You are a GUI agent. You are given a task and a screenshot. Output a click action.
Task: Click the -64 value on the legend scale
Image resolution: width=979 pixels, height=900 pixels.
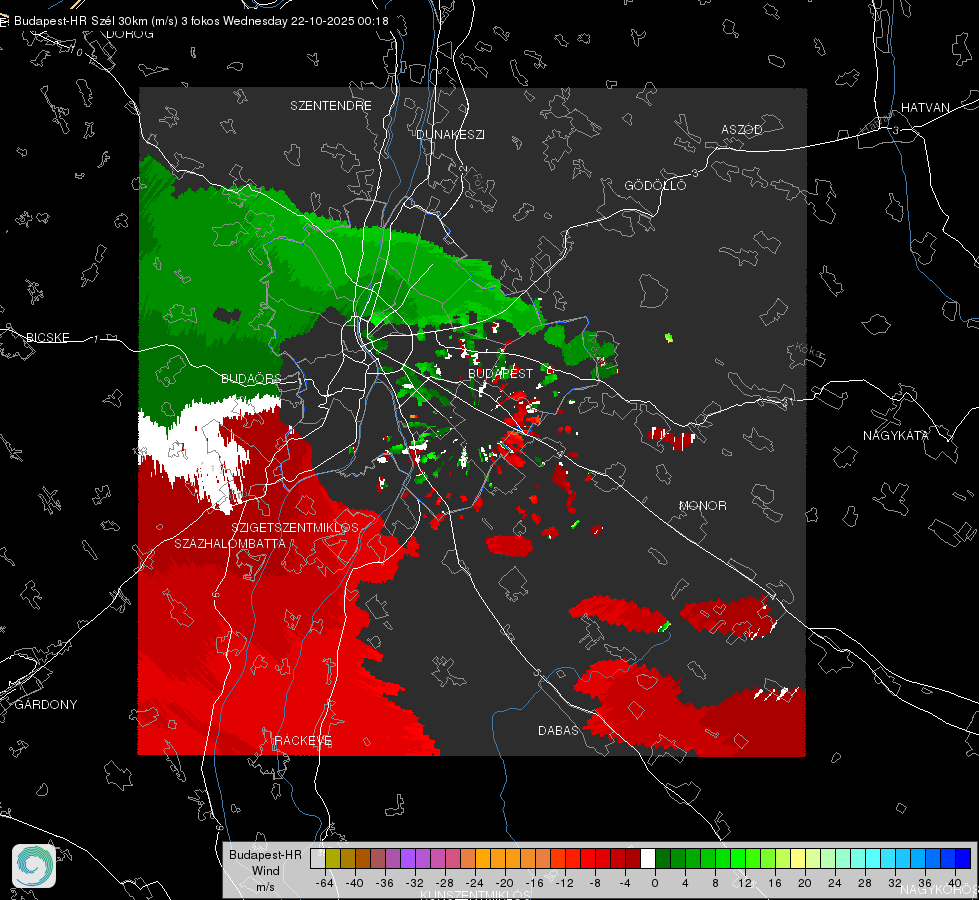pos(325,883)
